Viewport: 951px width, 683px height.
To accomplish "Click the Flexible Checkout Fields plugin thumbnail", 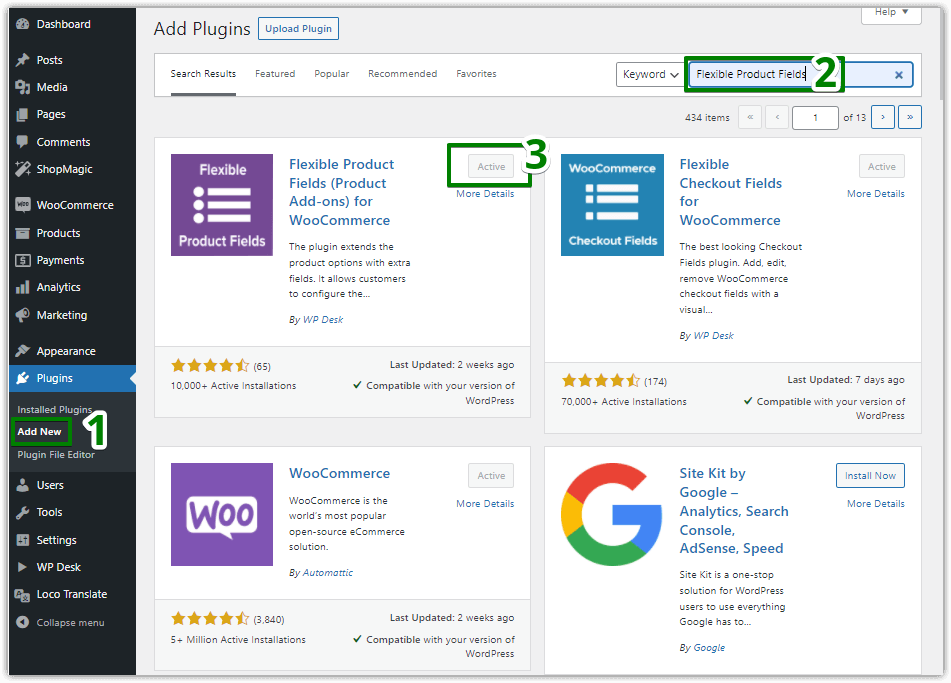I will tap(612, 205).
